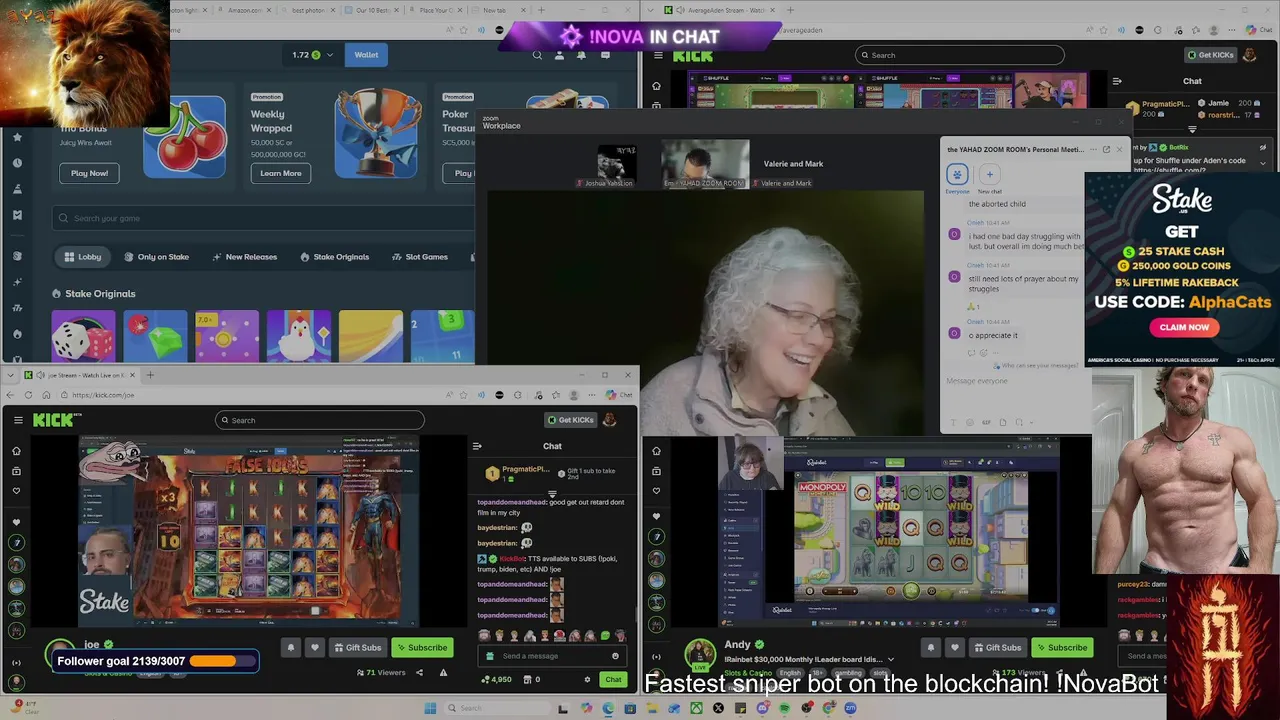Click CLAIM NOW on Stake.us ad
Screen dimensions: 1280x720
point(1185,327)
